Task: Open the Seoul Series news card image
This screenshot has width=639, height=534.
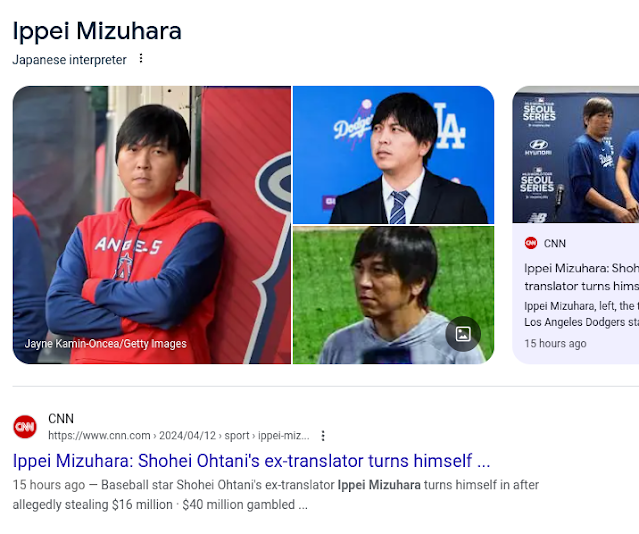Action: tap(575, 154)
